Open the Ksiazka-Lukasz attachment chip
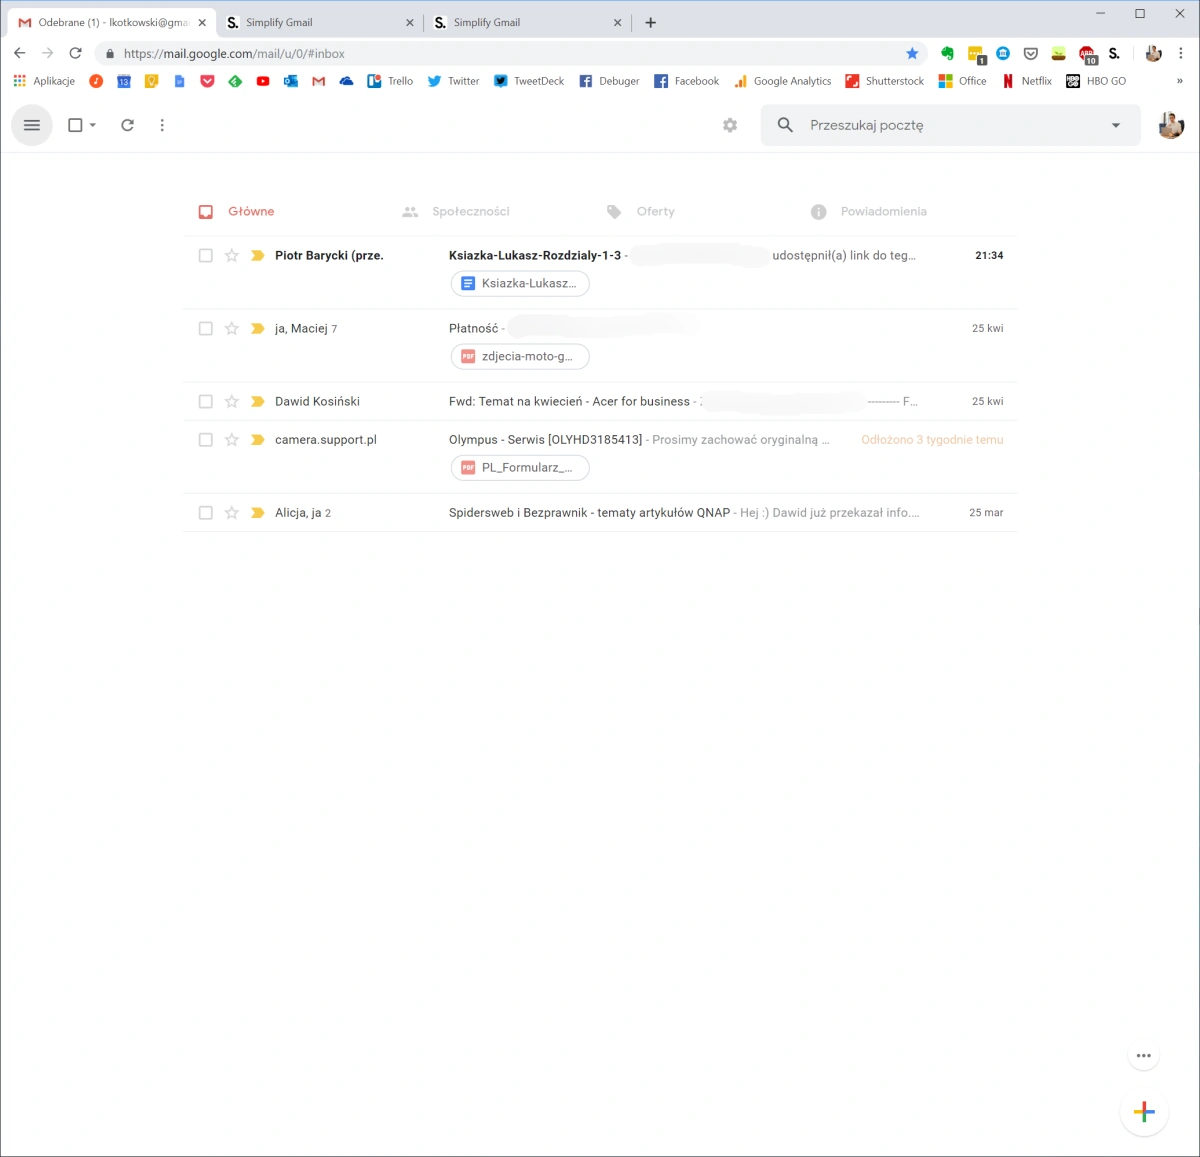 click(x=520, y=283)
